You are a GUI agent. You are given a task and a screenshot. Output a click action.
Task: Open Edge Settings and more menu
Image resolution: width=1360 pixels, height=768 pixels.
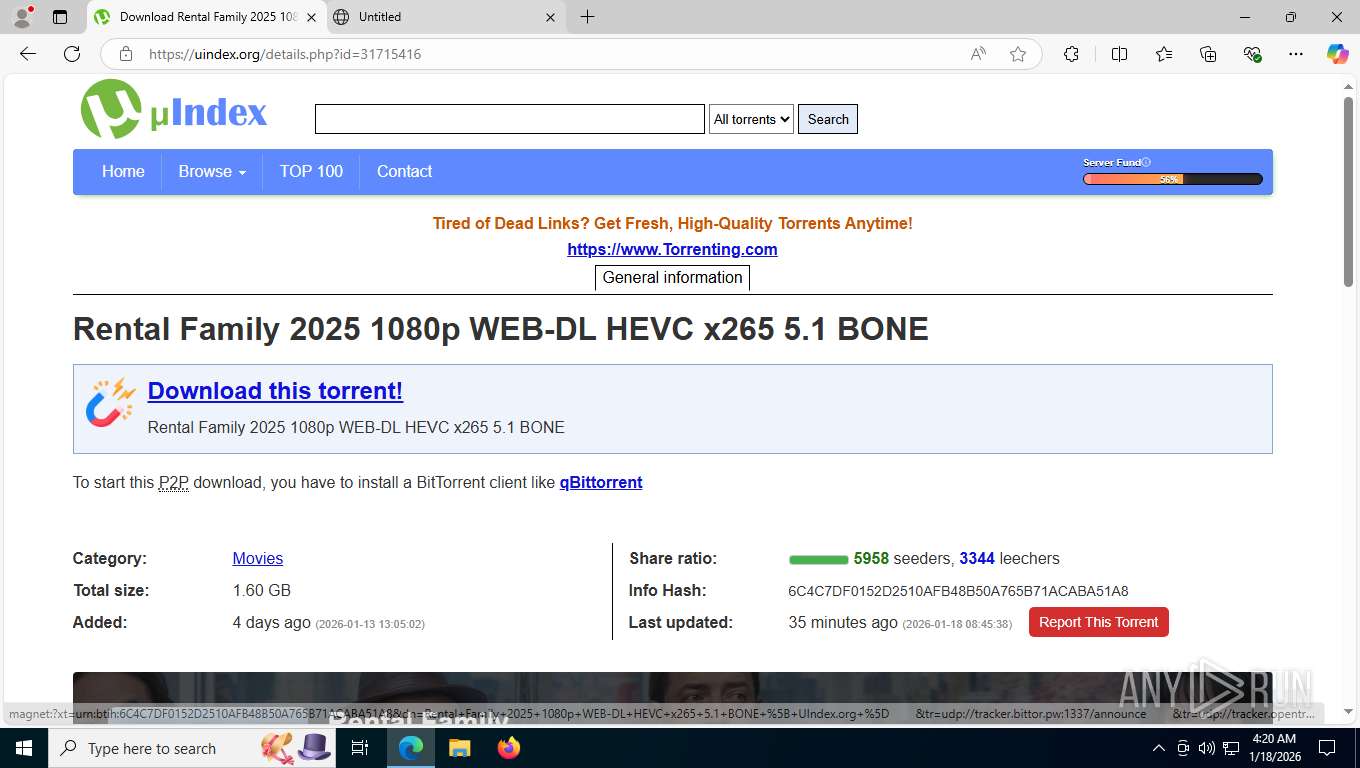(x=1296, y=54)
